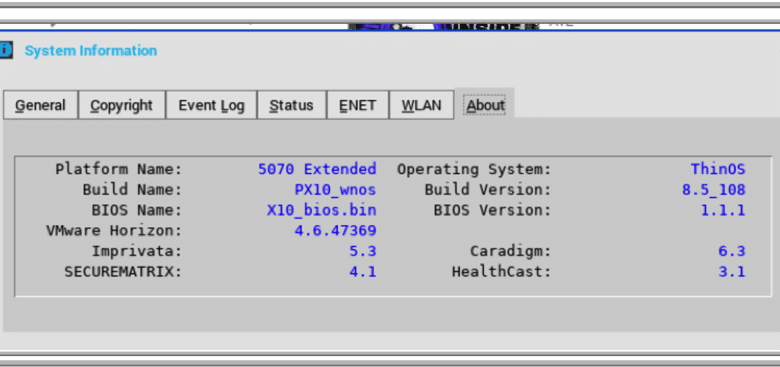
Task: Click the Operating System label
Action: pos(474,169)
